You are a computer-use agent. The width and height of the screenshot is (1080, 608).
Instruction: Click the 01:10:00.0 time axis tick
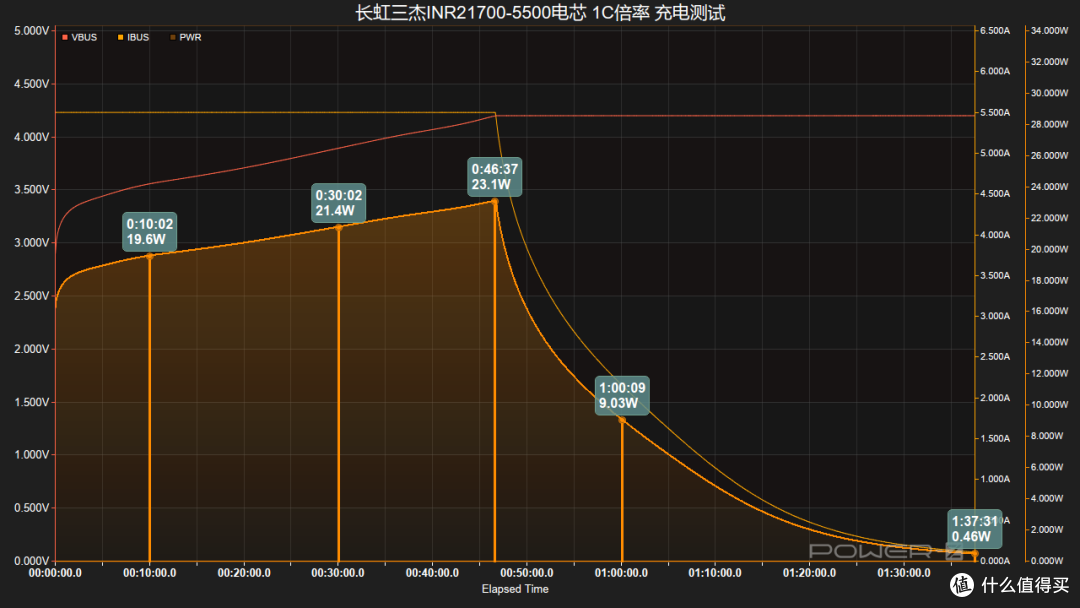click(x=715, y=573)
